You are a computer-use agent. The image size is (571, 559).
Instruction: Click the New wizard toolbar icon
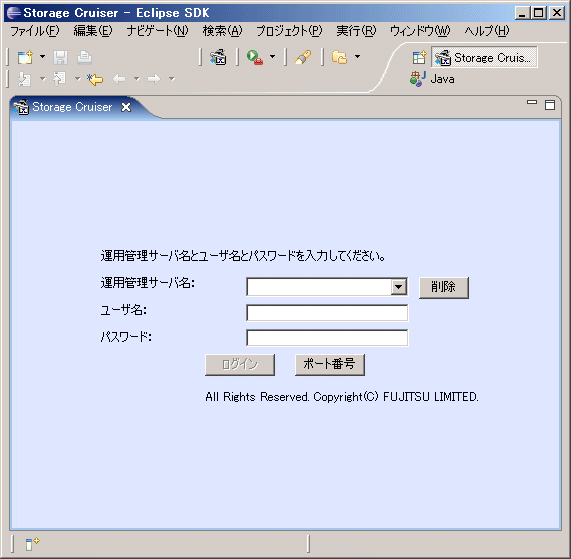click(x=25, y=57)
